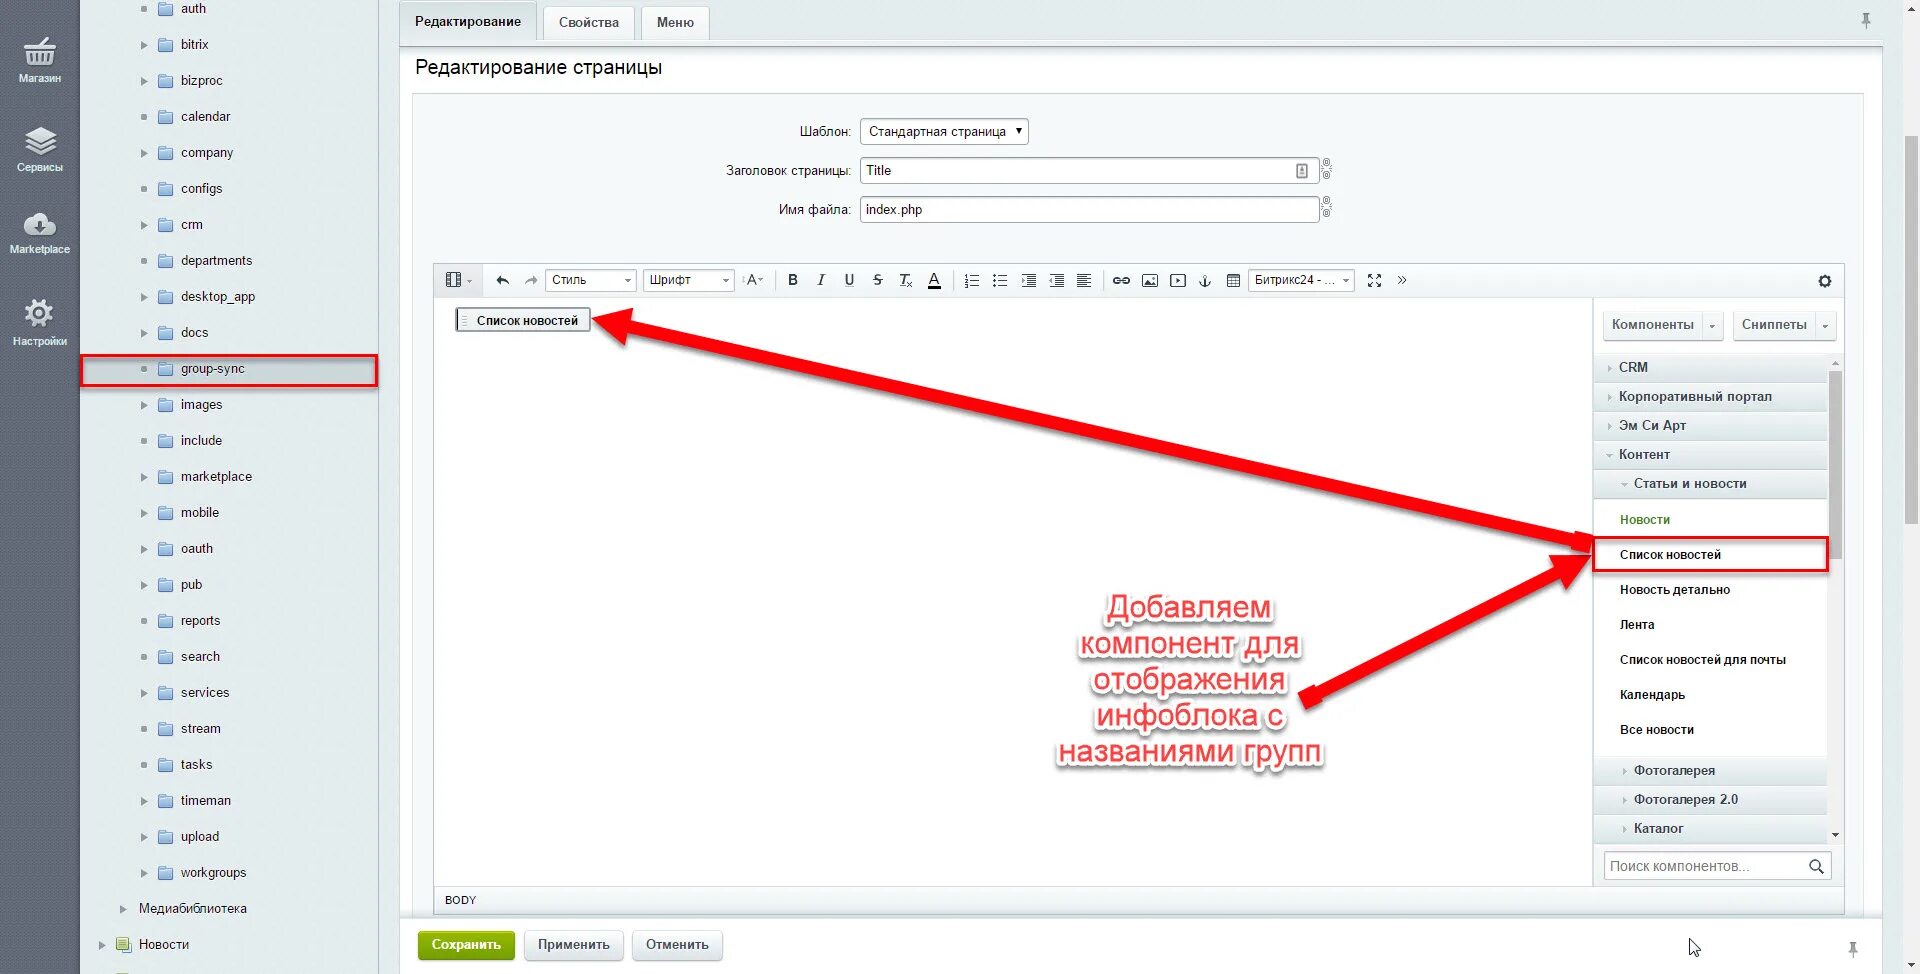Open the Сниппеты dropdown arrow
The image size is (1920, 974).
pyautogui.click(x=1825, y=325)
